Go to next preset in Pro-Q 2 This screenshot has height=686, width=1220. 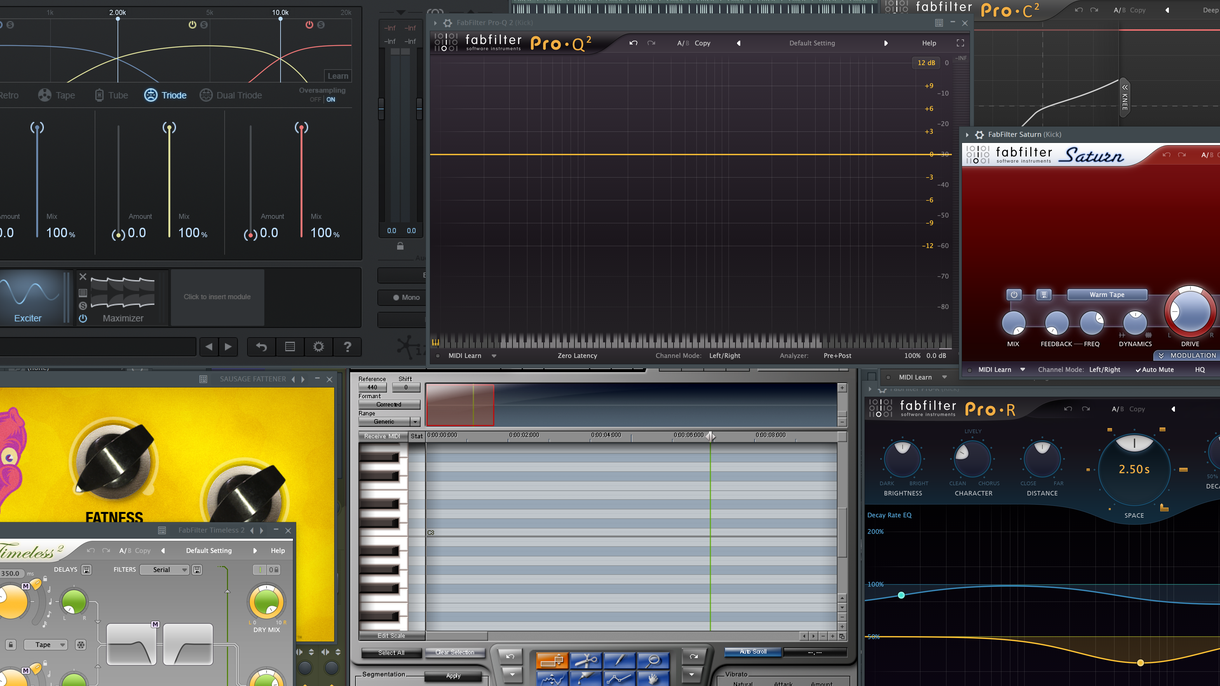885,43
